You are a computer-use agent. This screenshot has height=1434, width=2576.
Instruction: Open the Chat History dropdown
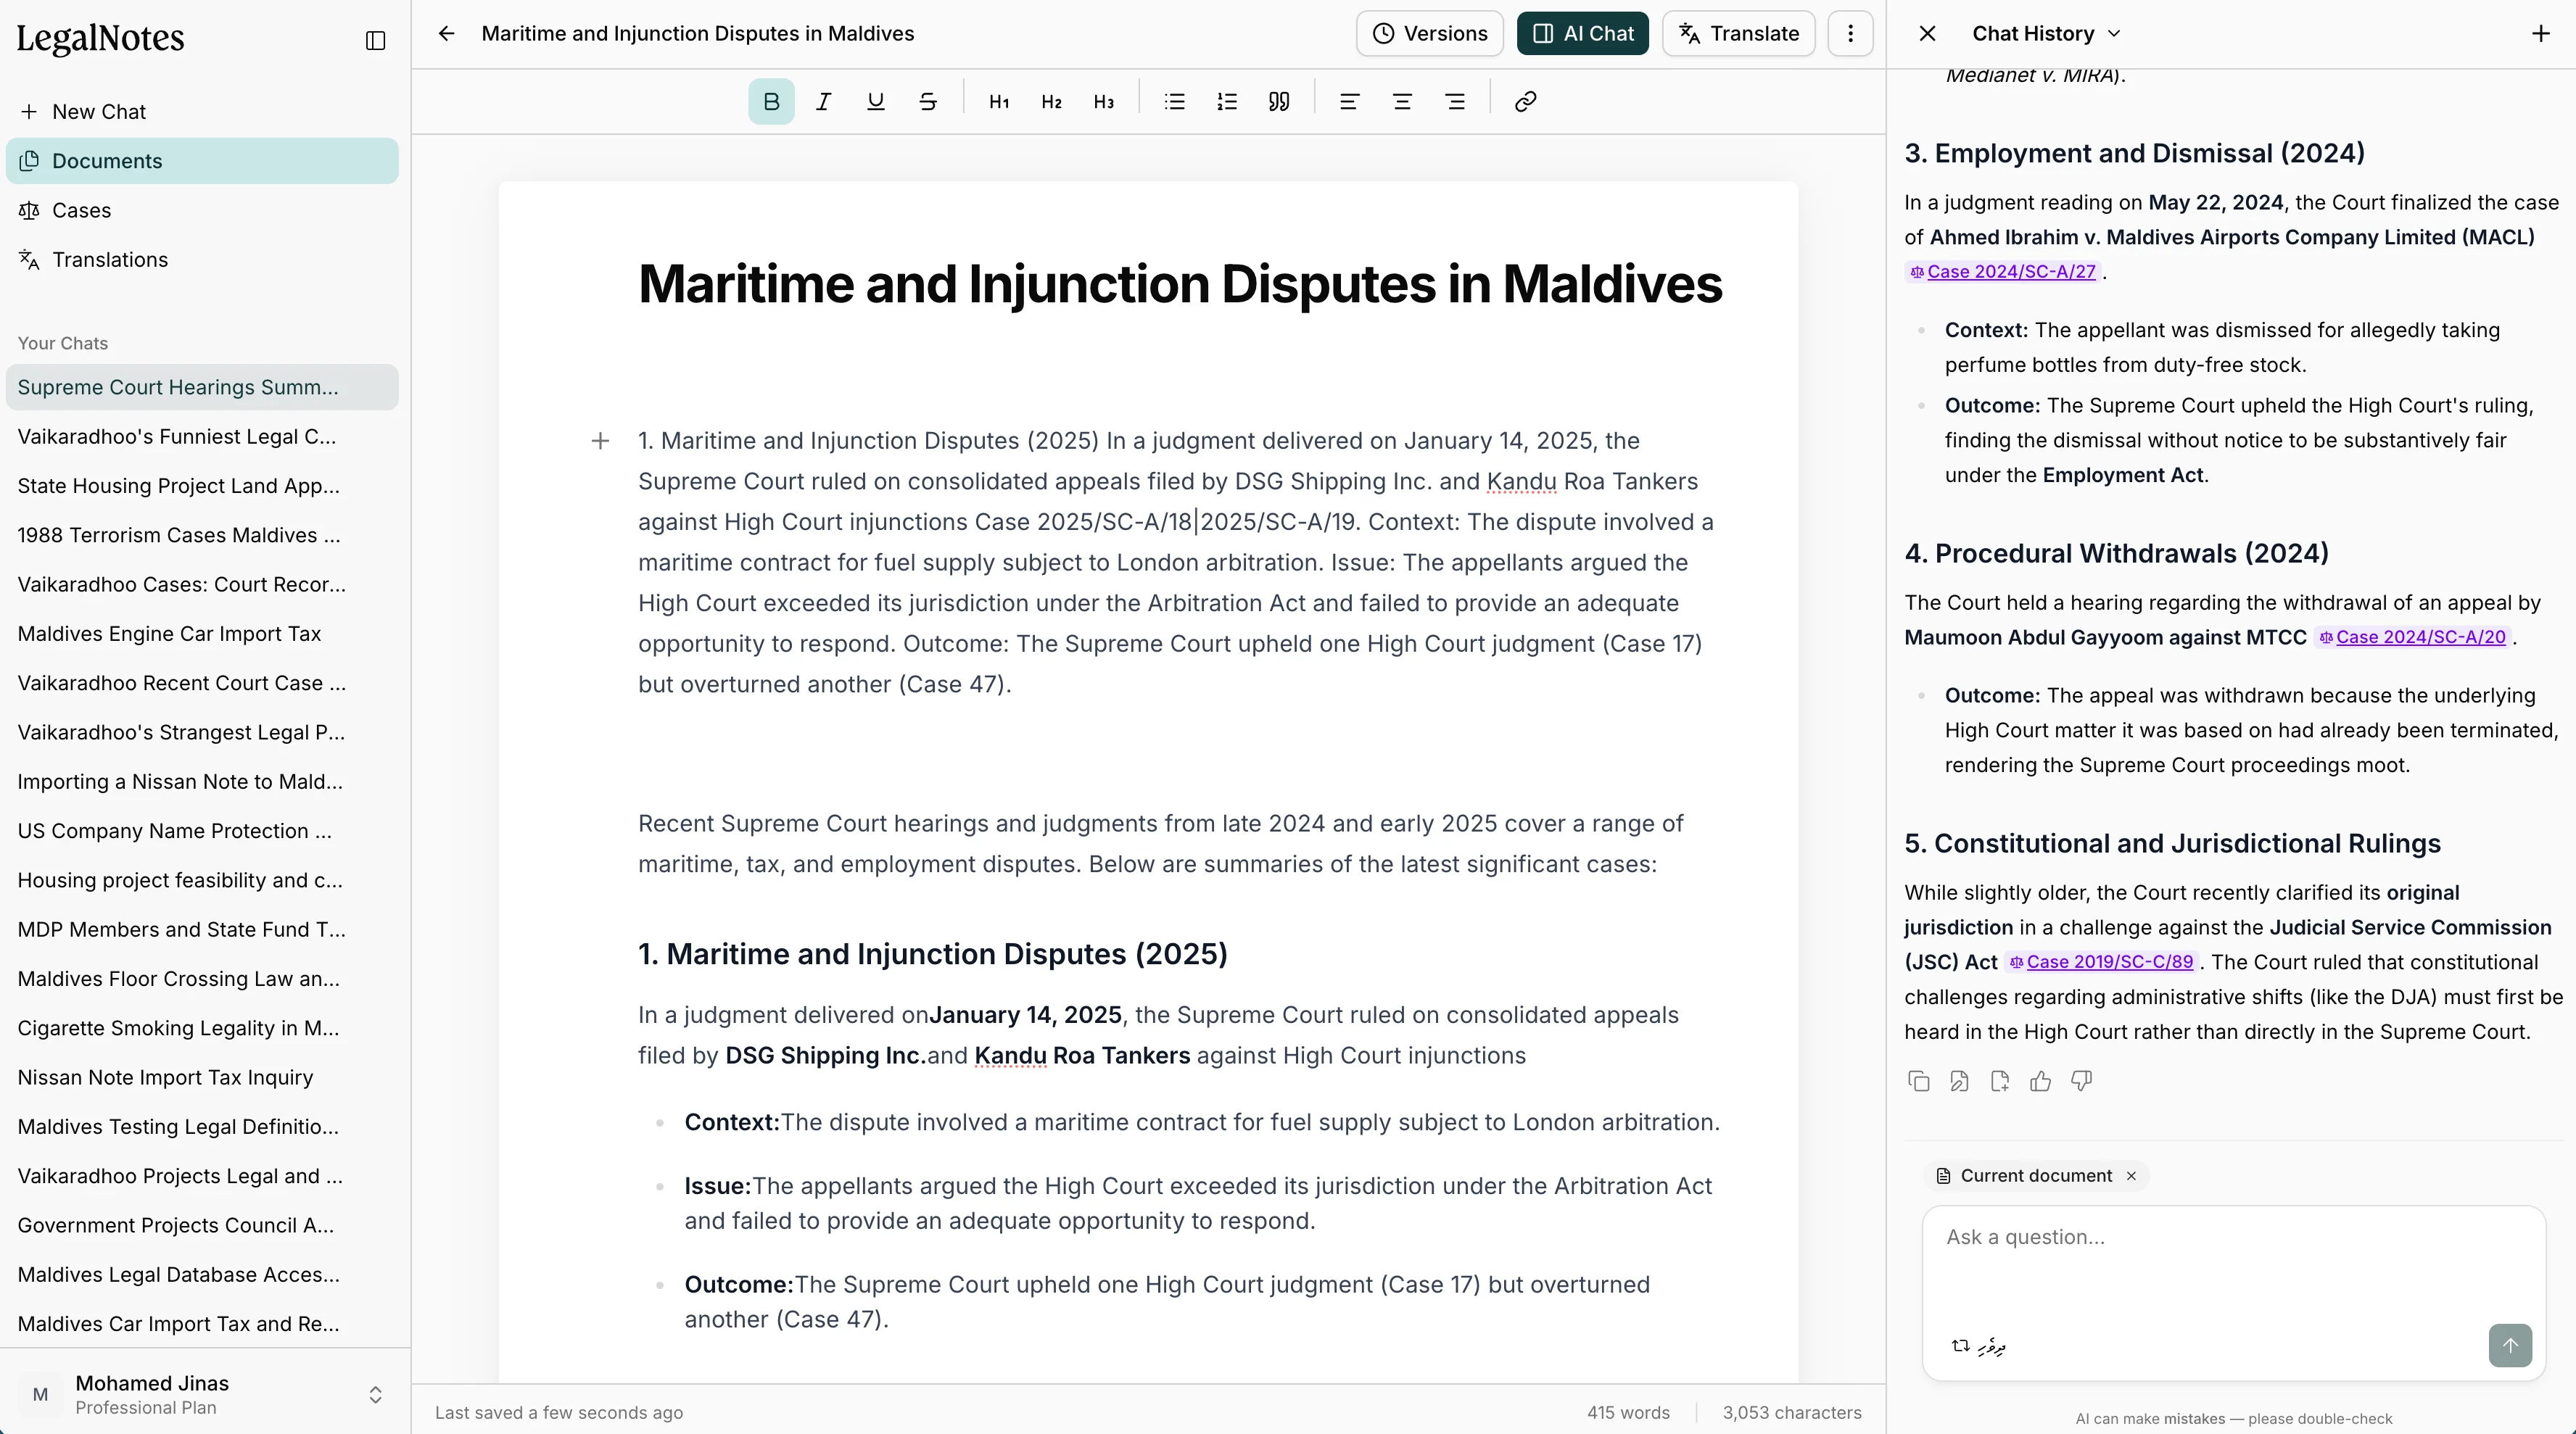pos(2046,33)
